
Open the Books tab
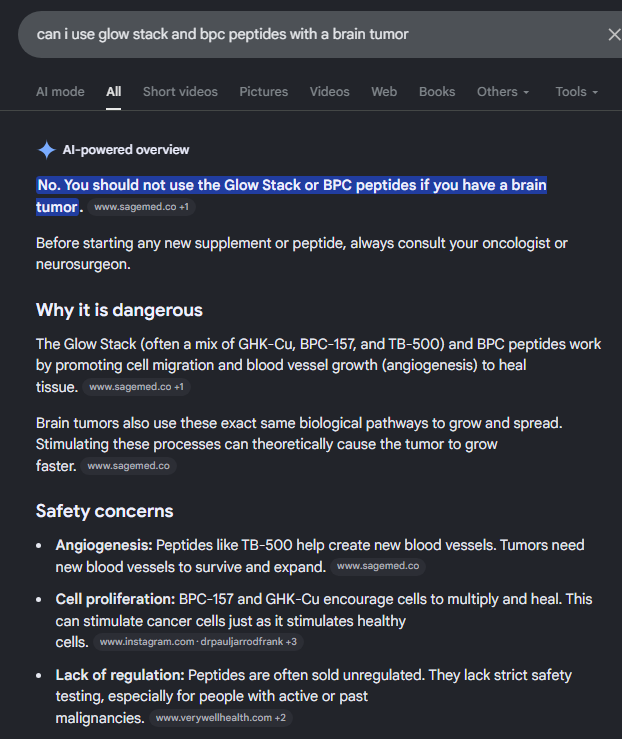(437, 91)
